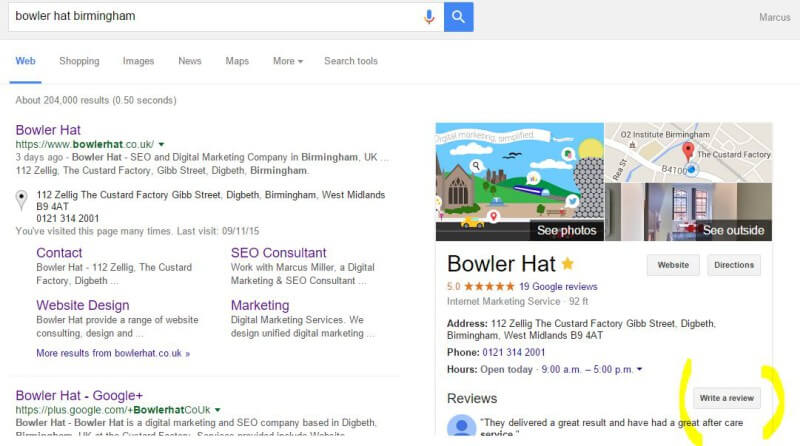
Task: Click the map pin icon beside the address
Action: (x=21, y=200)
